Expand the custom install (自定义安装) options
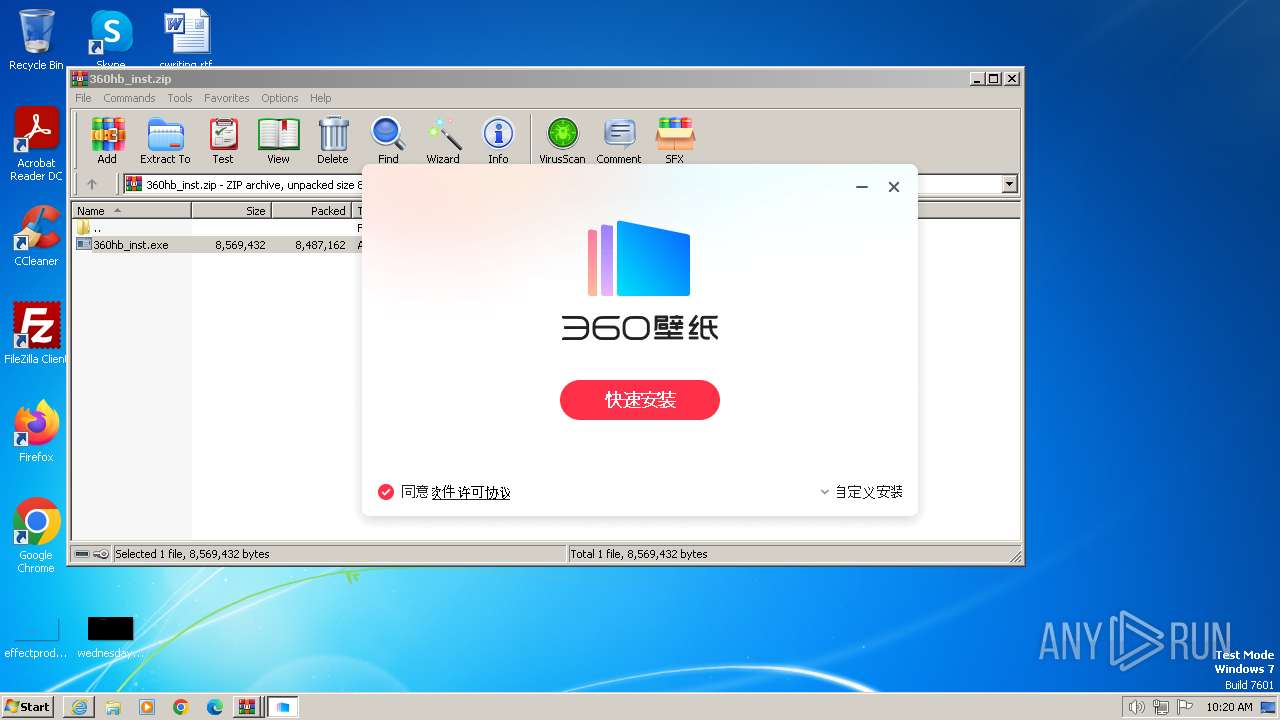 [x=861, y=492]
